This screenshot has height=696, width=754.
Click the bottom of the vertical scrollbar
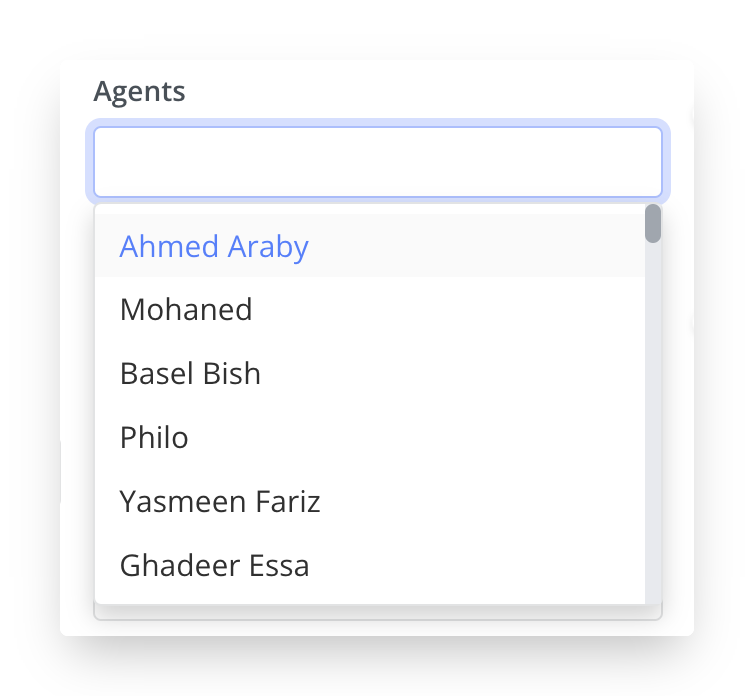(x=653, y=592)
